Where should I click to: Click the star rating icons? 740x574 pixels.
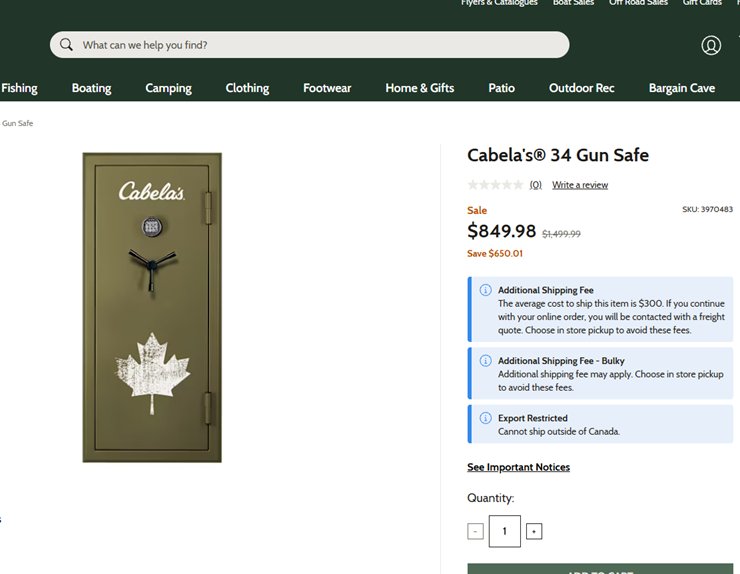[x=495, y=185]
